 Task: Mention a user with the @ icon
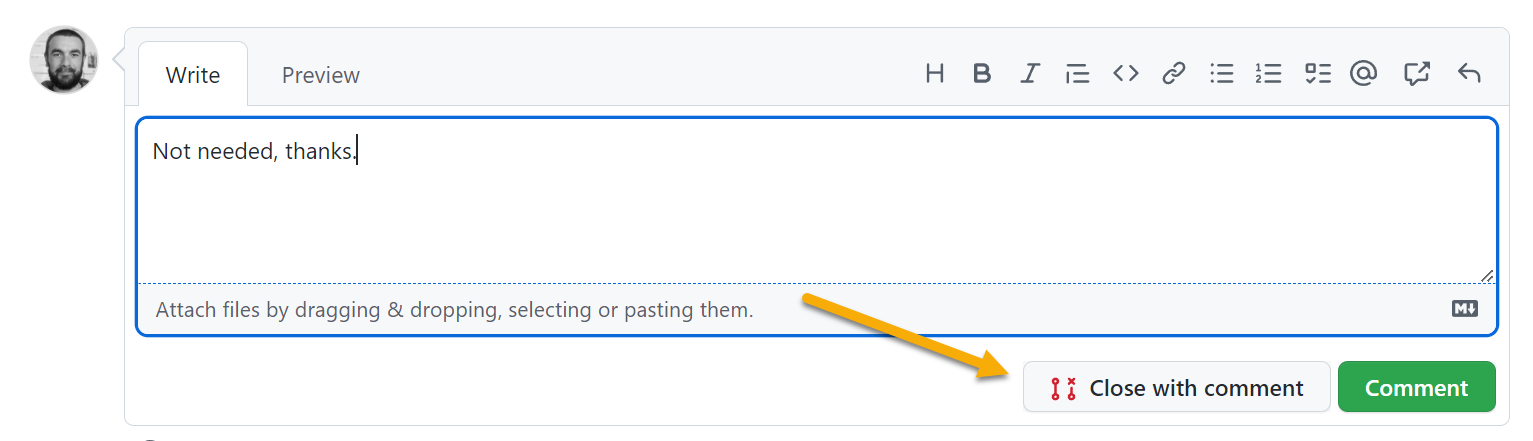click(1363, 73)
